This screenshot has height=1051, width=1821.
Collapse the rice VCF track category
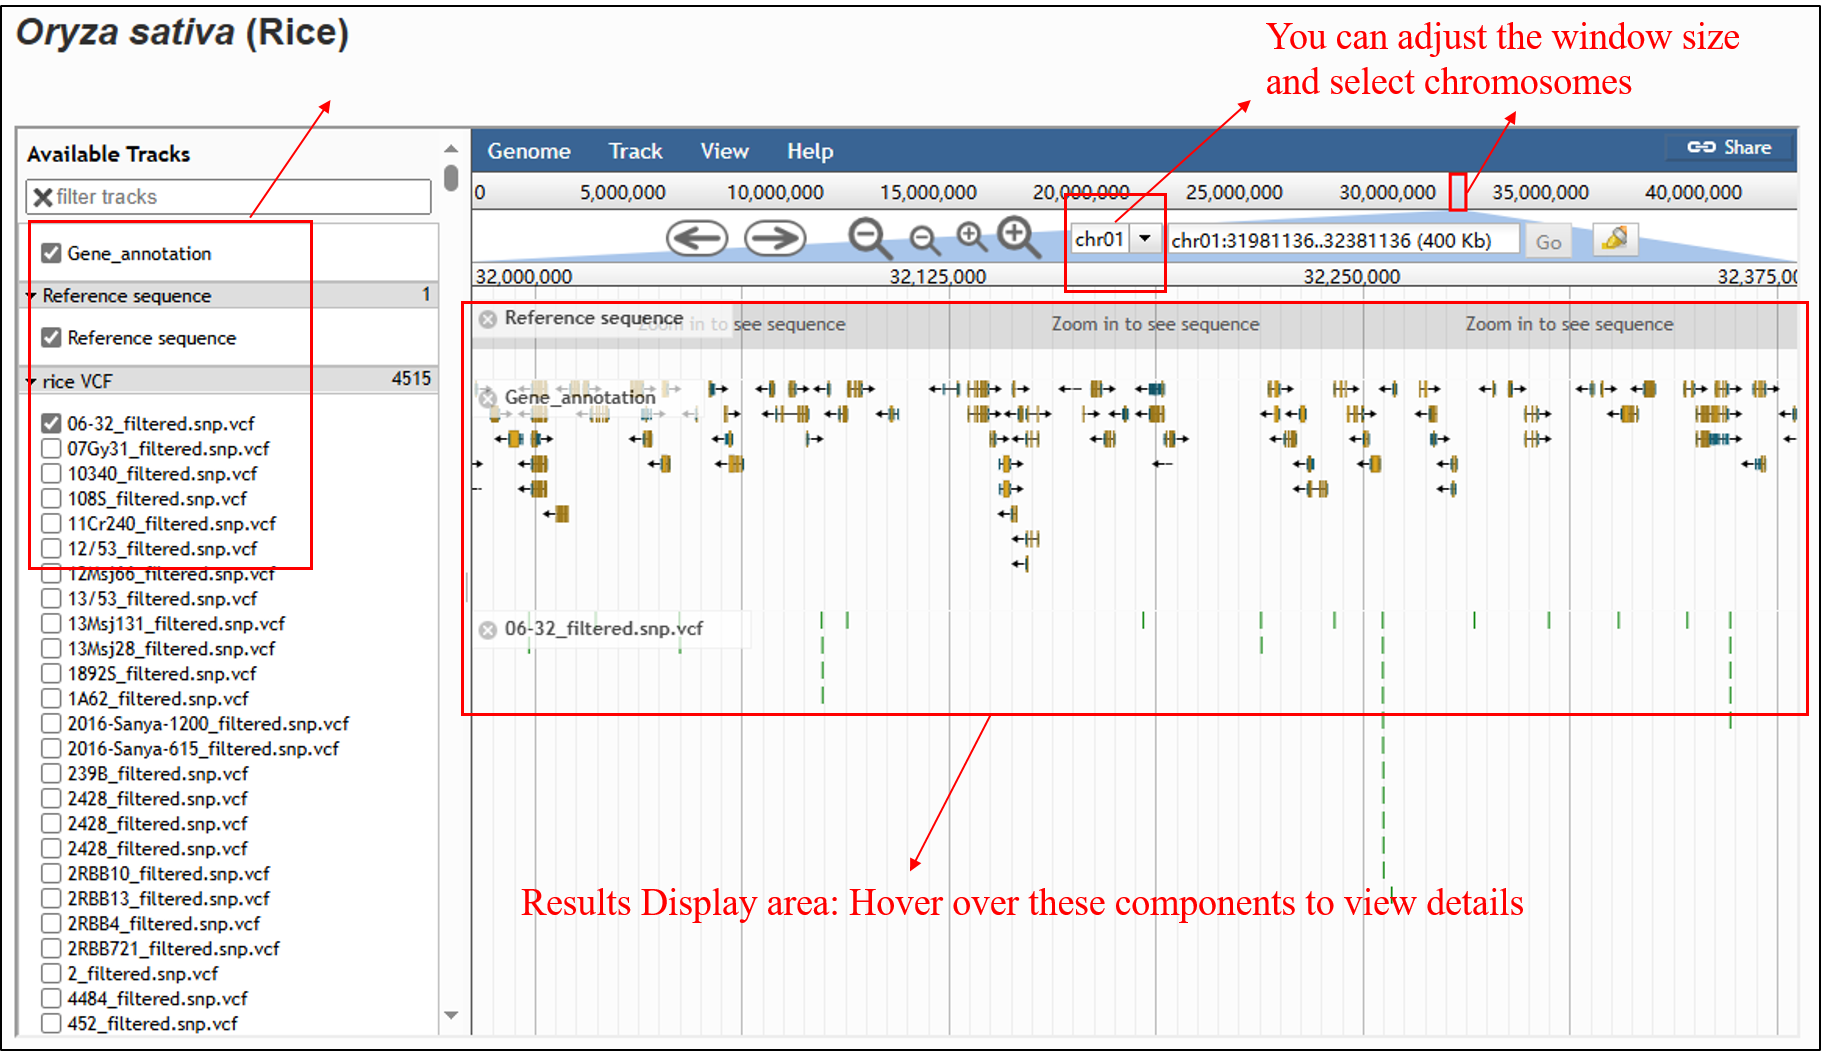[32, 381]
